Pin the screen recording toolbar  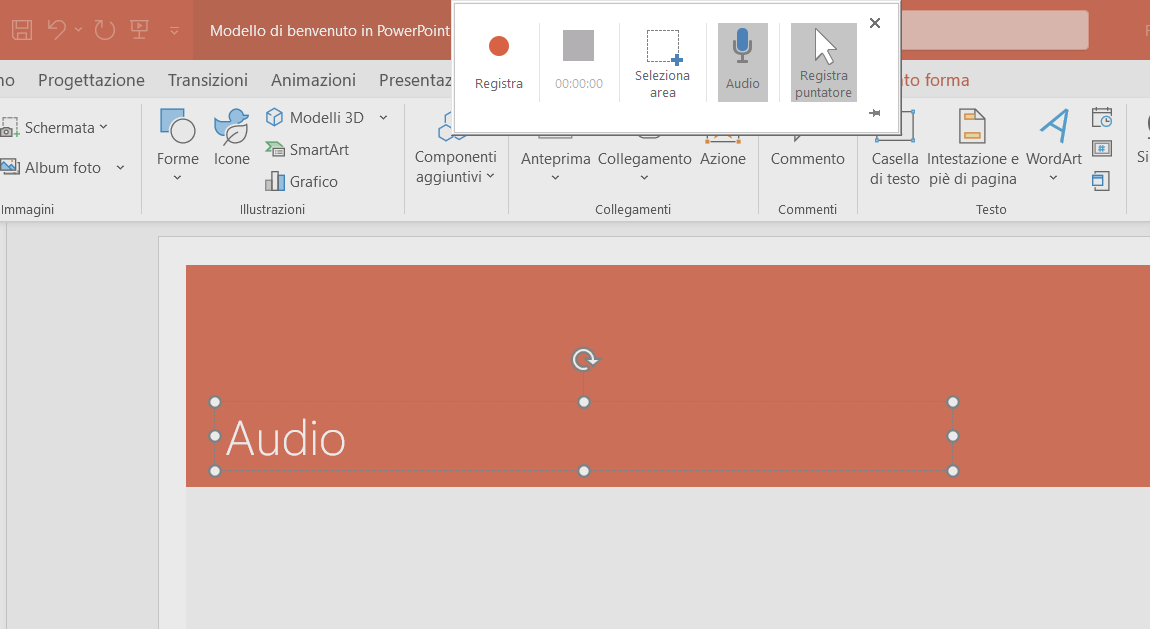click(x=874, y=113)
